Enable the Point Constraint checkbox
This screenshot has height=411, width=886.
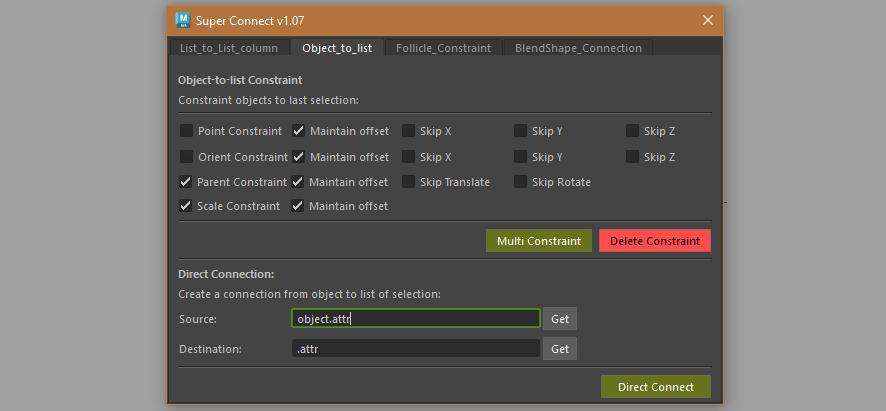click(187, 131)
